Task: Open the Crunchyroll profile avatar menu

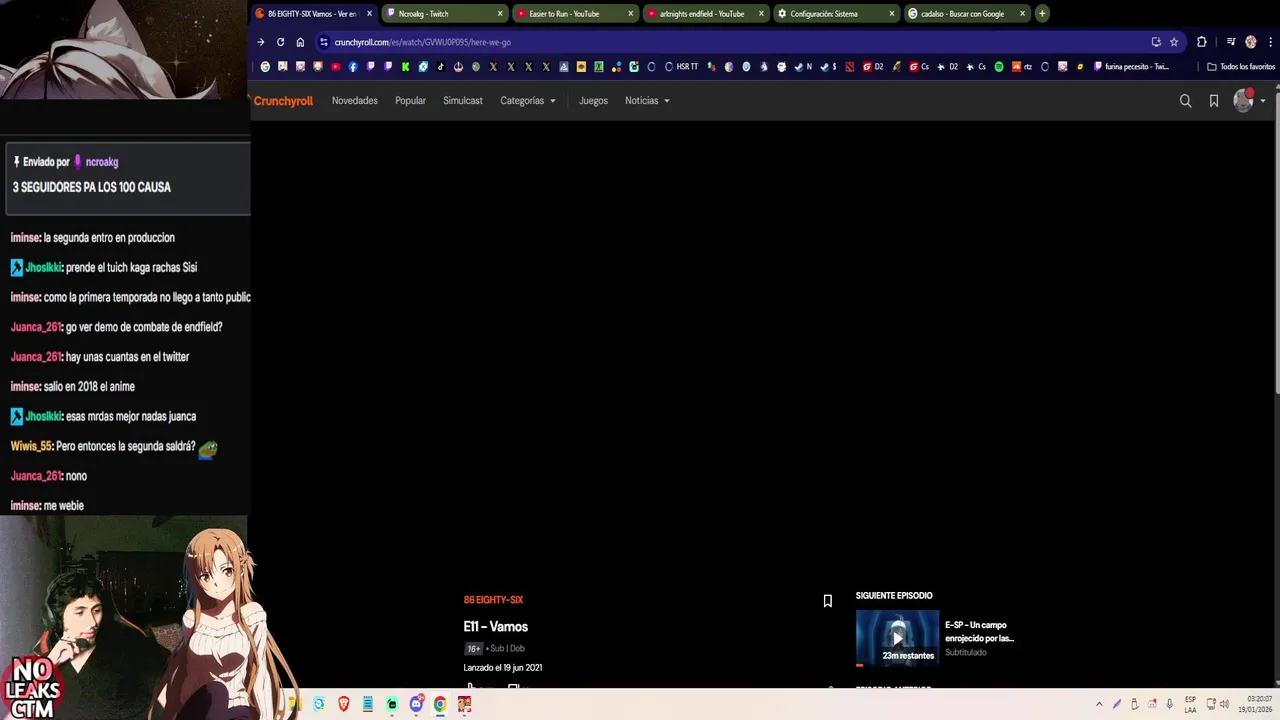Action: [1243, 100]
